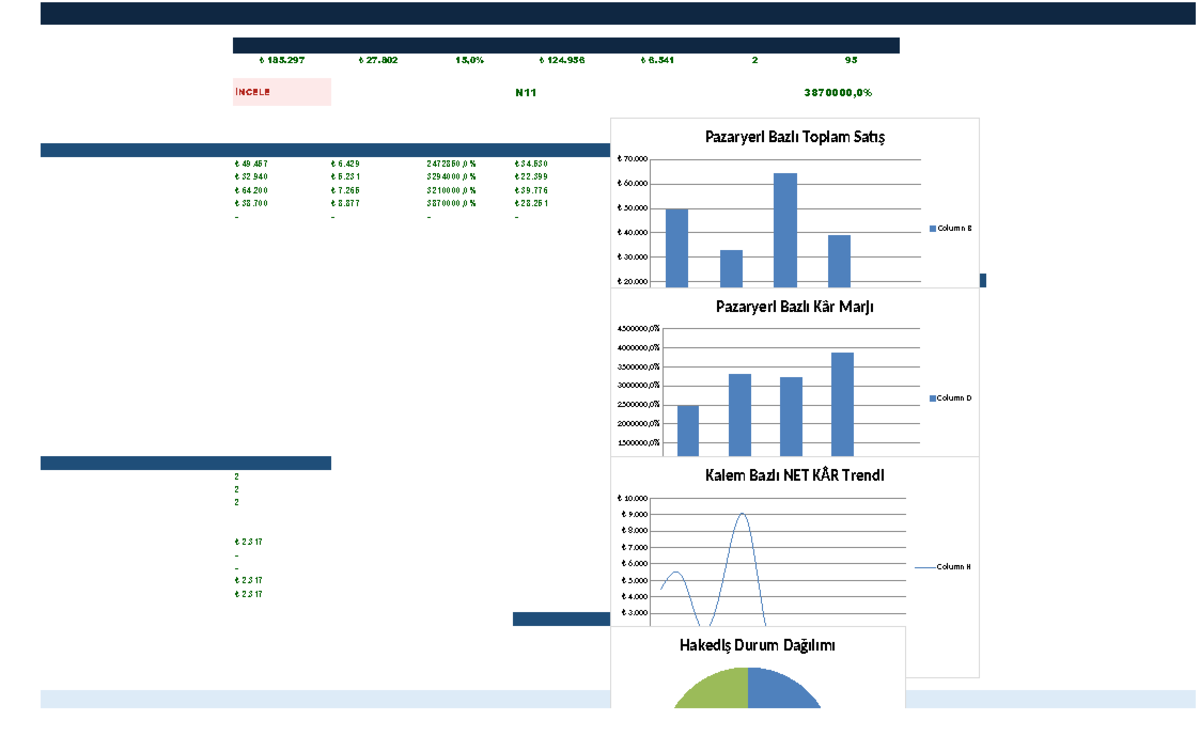Screen dimensions: 1200x750
Task: Click the Pazaryeri Bazlı Kâr Marjı chart title
Action: 795,306
